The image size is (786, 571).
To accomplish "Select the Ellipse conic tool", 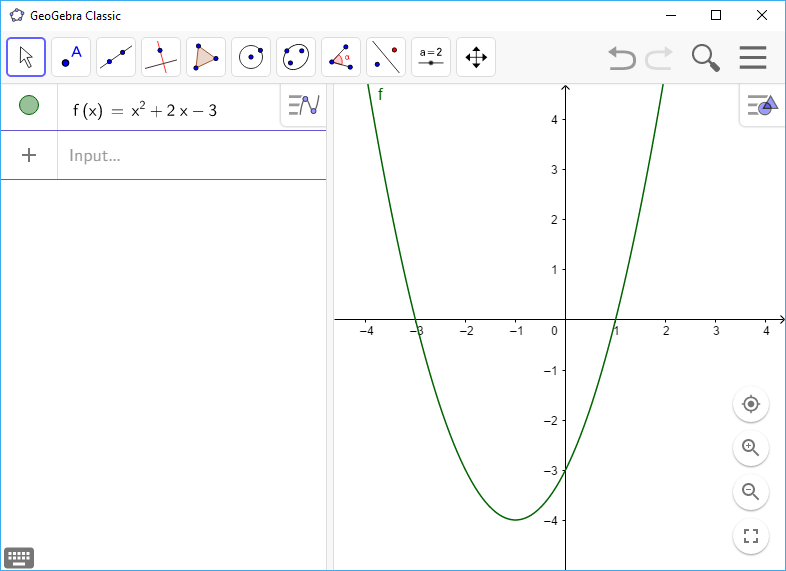I will [296, 57].
